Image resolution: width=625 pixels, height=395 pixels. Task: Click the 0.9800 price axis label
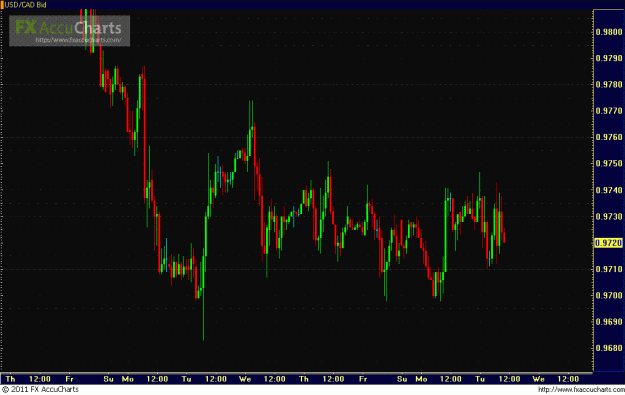(x=609, y=32)
